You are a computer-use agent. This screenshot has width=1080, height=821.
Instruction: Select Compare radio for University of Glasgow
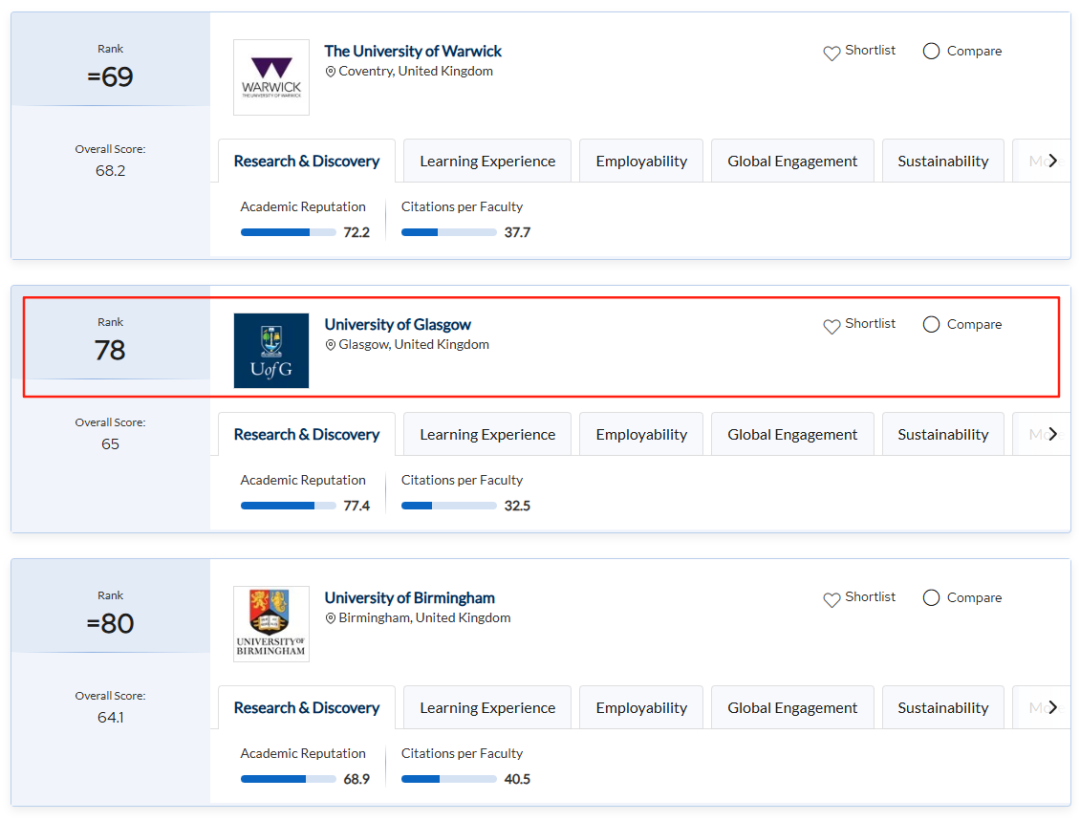point(931,324)
